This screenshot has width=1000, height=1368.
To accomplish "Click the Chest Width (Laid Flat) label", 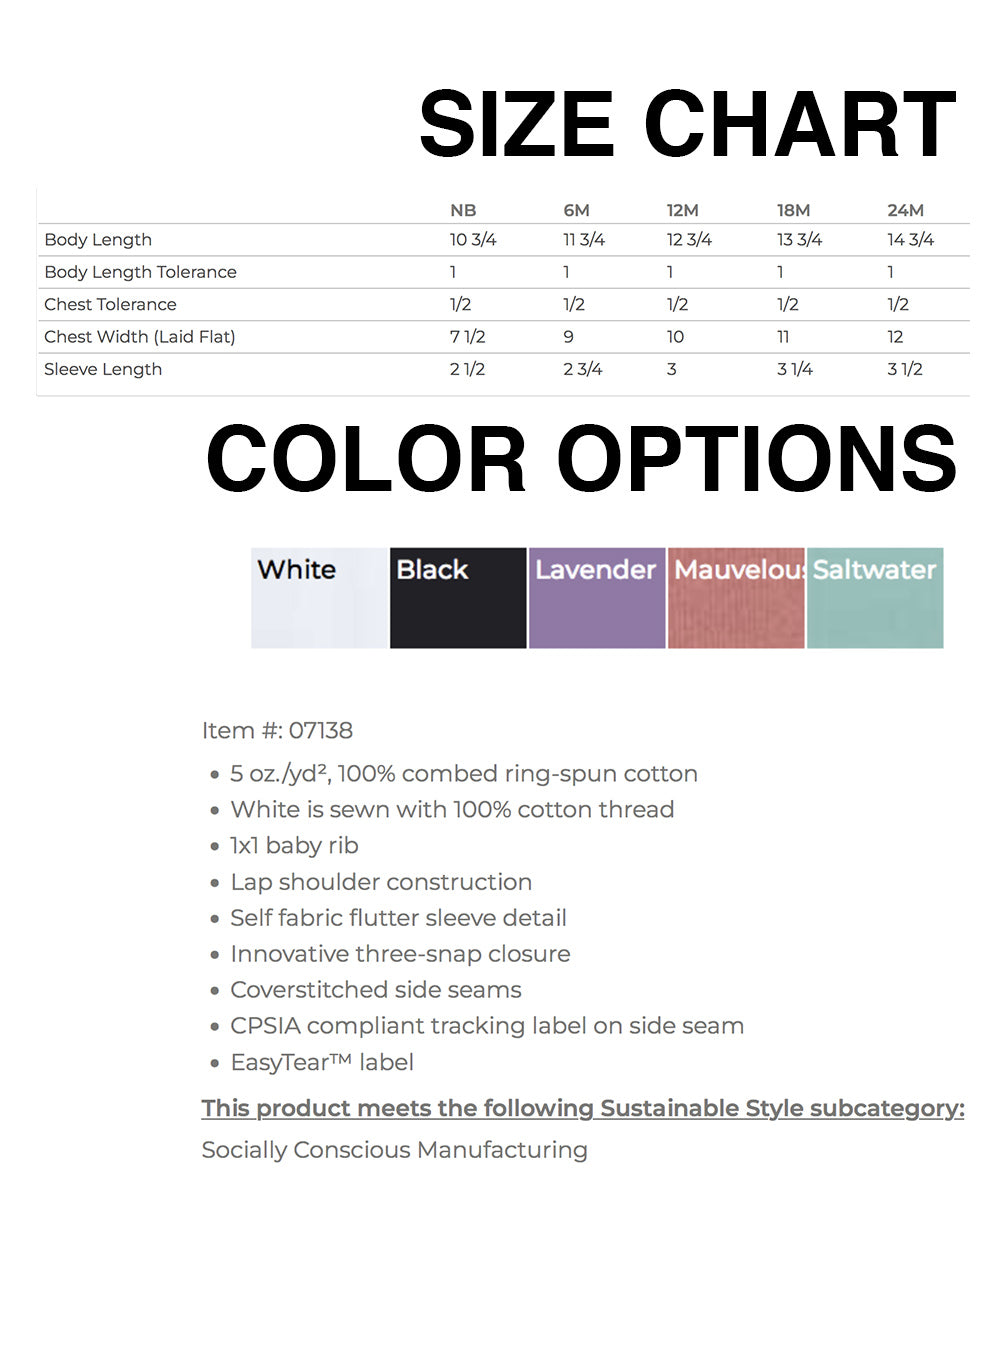I will pos(139,337).
